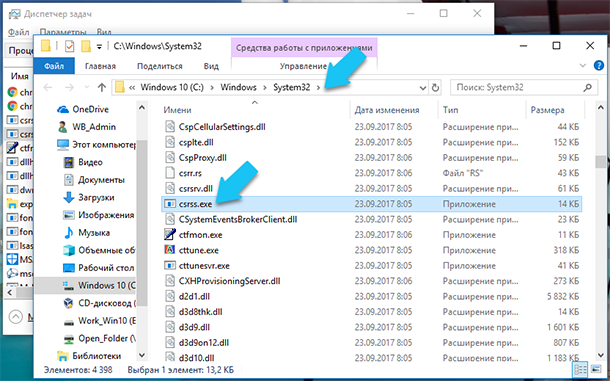Select the csrsrv.dll file

click(196, 188)
